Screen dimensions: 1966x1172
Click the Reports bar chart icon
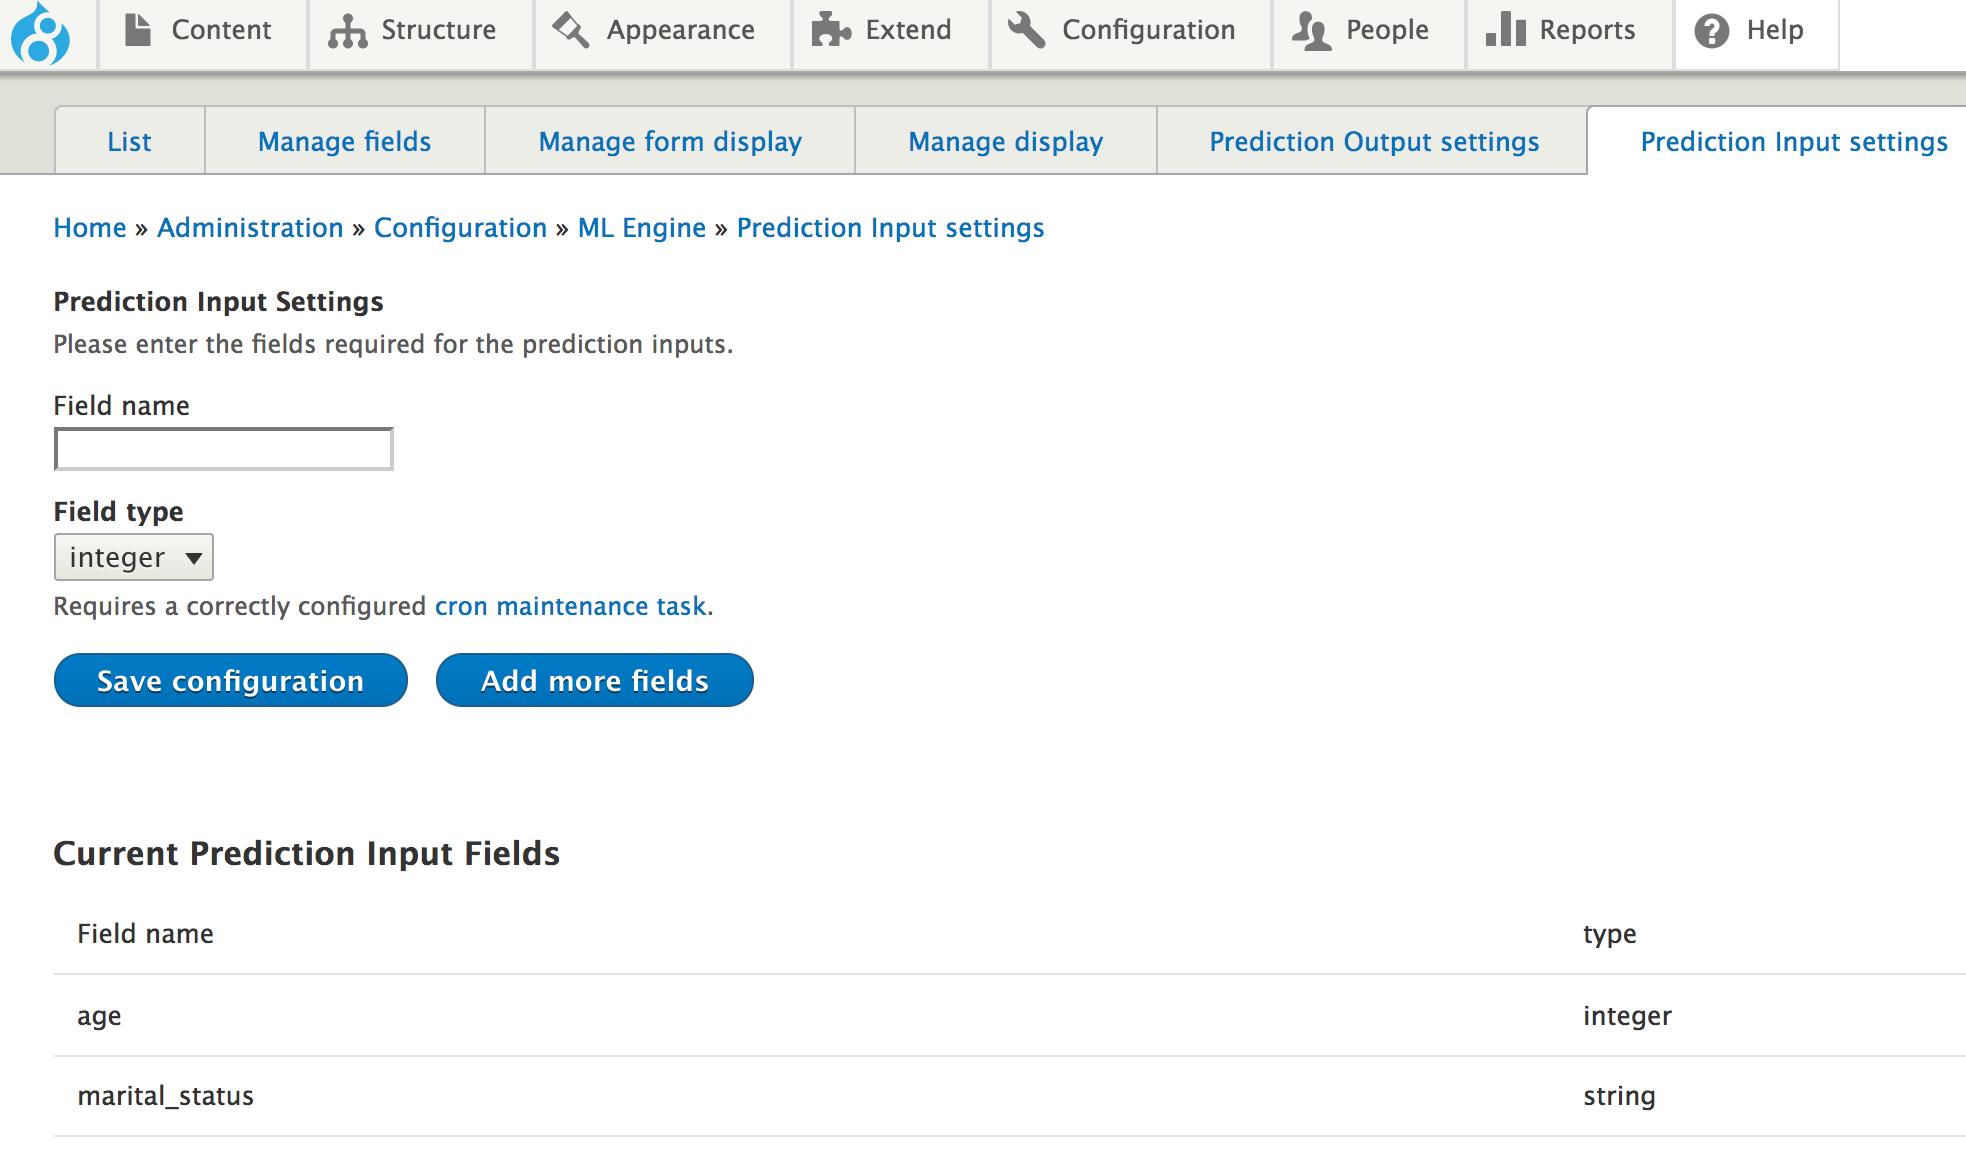[x=1505, y=31]
